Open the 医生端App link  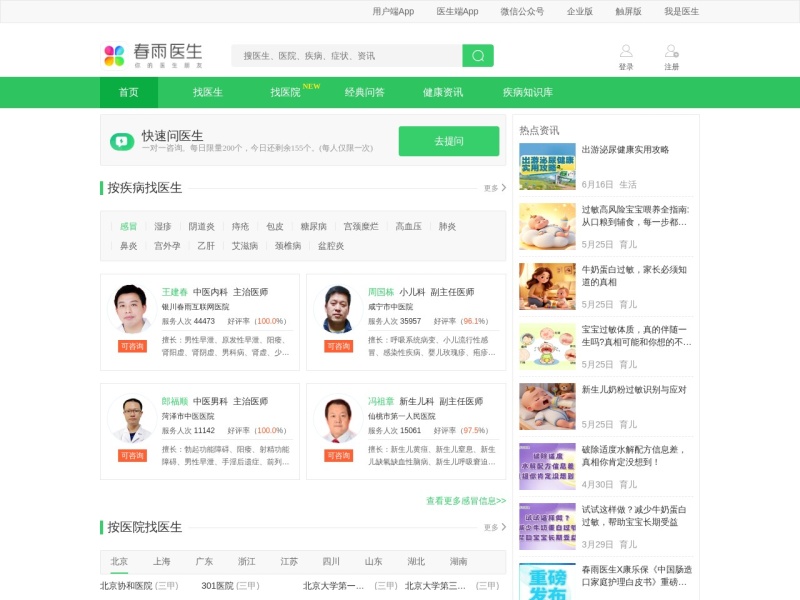[x=457, y=11]
